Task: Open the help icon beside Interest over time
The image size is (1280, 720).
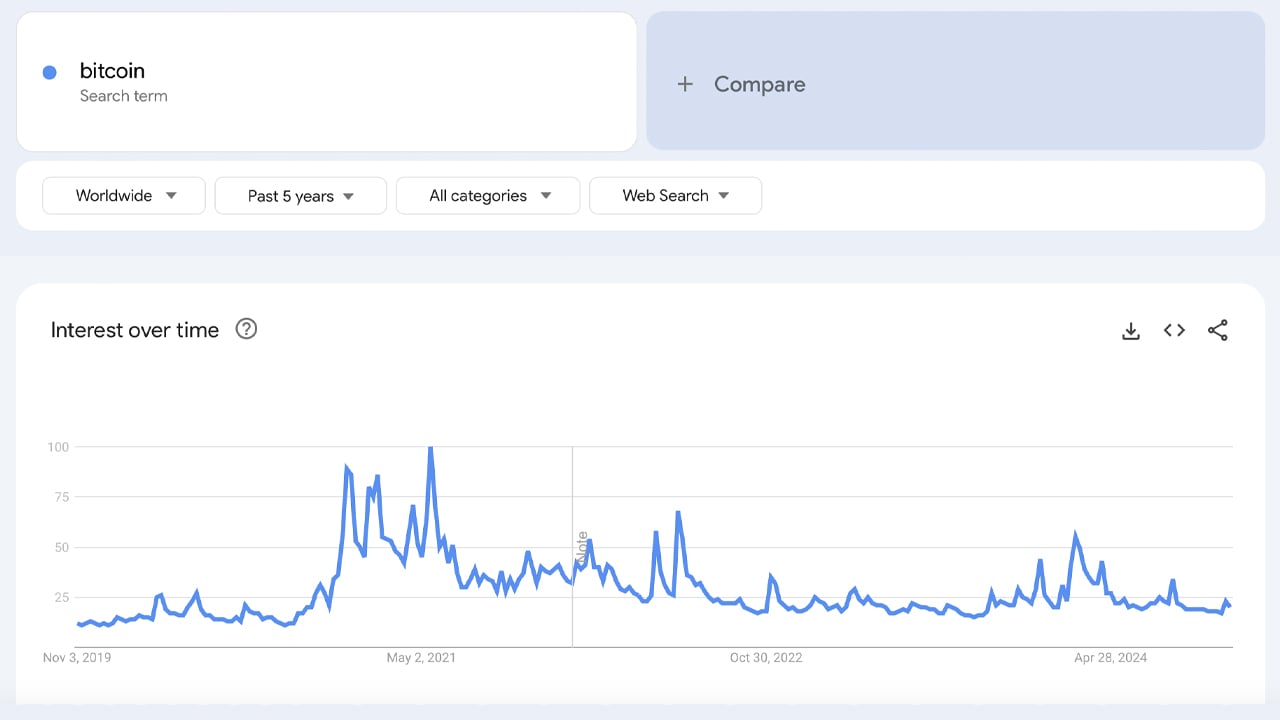Action: pyautogui.click(x=246, y=329)
